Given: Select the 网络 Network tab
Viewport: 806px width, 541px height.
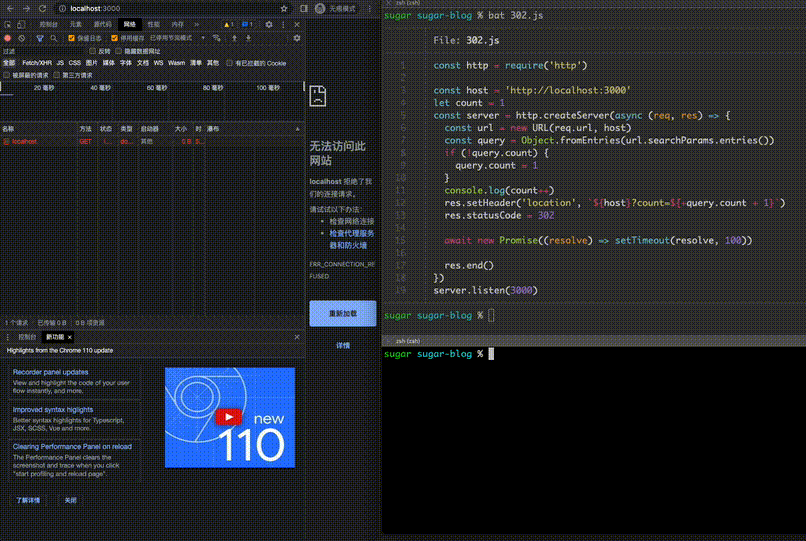Looking at the screenshot, I should [x=130, y=24].
